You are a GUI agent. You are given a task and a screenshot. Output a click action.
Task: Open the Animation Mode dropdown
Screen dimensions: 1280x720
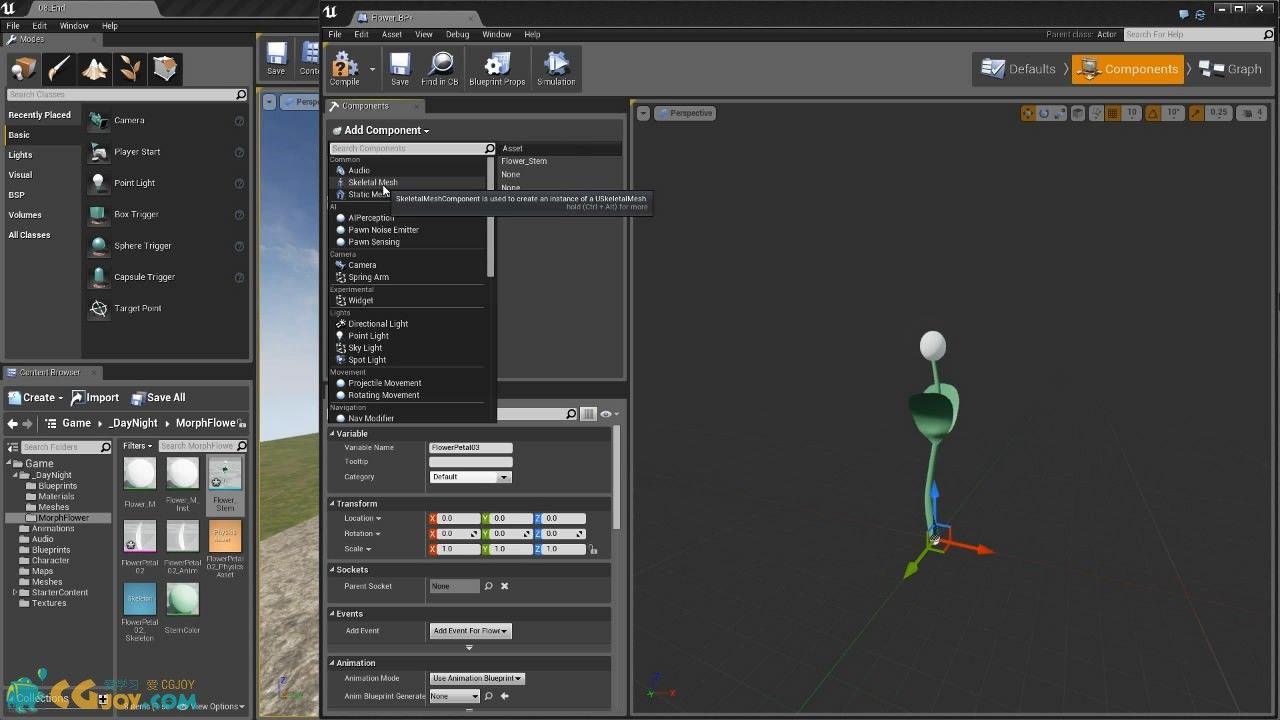point(477,678)
